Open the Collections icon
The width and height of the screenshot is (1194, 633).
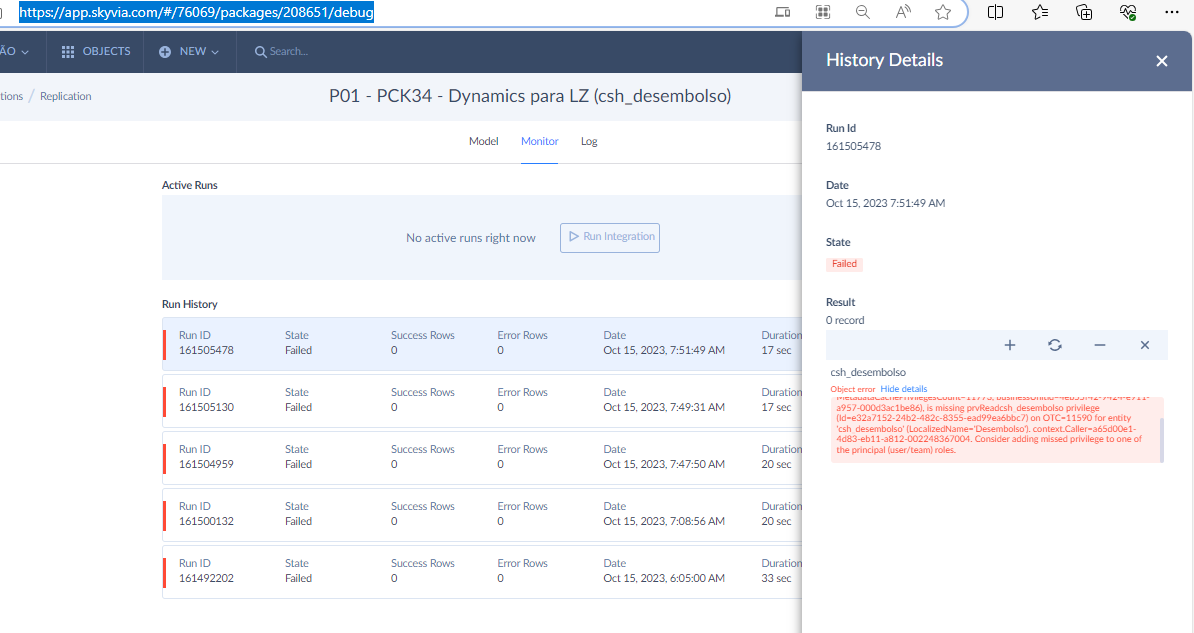[x=1084, y=12]
